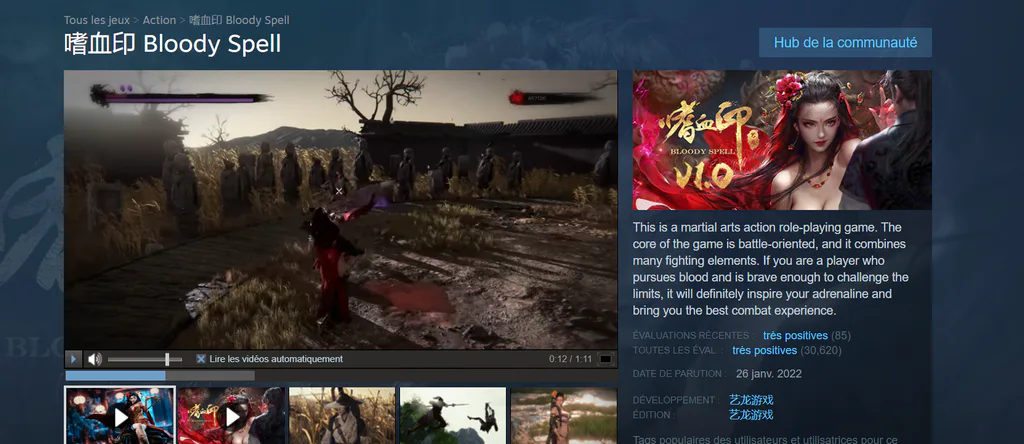Open the publisher 艺龙游戏 link
This screenshot has width=1024, height=444.
[751, 415]
